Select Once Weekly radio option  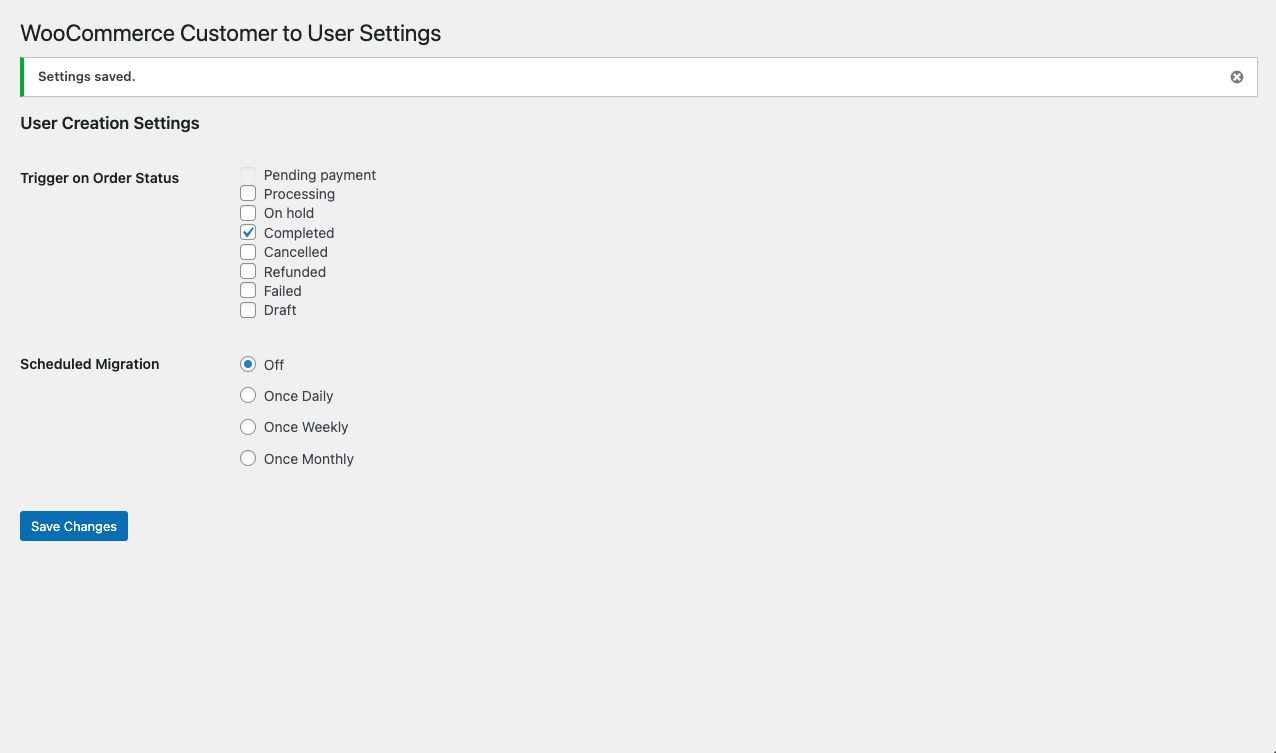248,427
